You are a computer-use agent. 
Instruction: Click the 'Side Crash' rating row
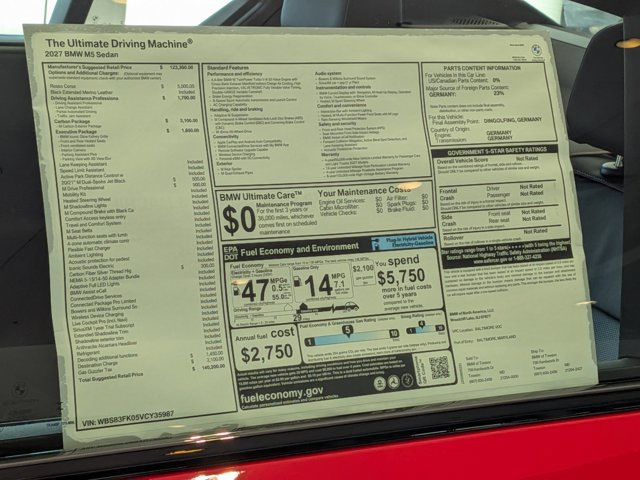[499, 220]
